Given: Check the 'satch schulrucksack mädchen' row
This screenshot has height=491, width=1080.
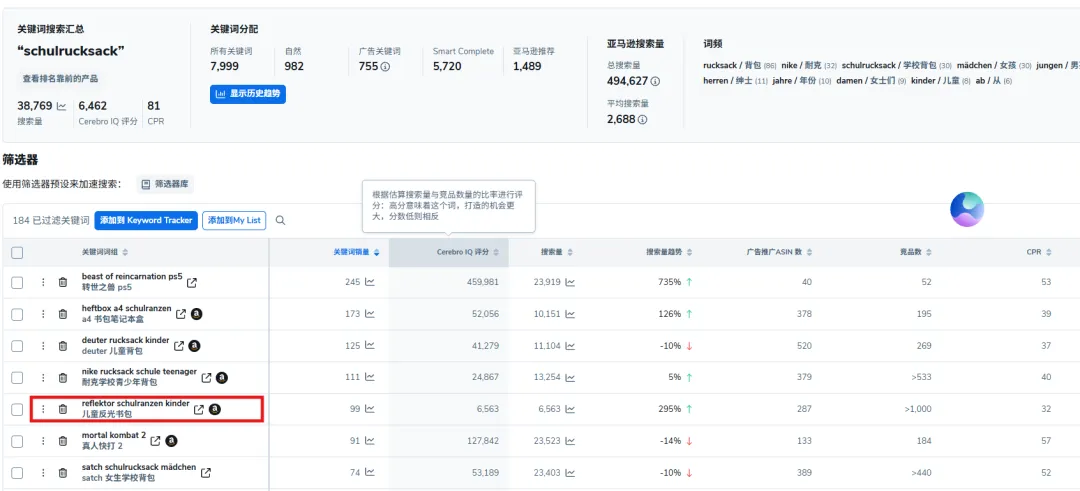Looking at the screenshot, I should [17, 472].
